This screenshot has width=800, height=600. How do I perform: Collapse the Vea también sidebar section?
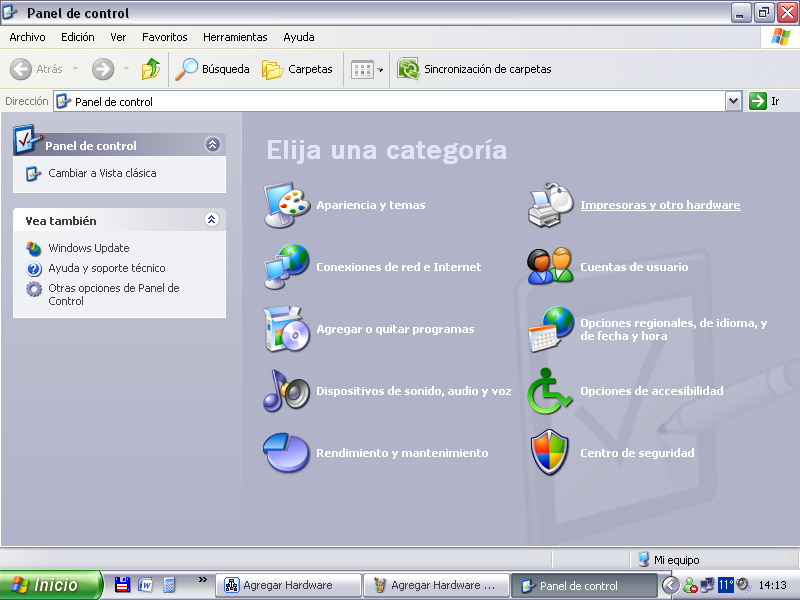[212, 220]
